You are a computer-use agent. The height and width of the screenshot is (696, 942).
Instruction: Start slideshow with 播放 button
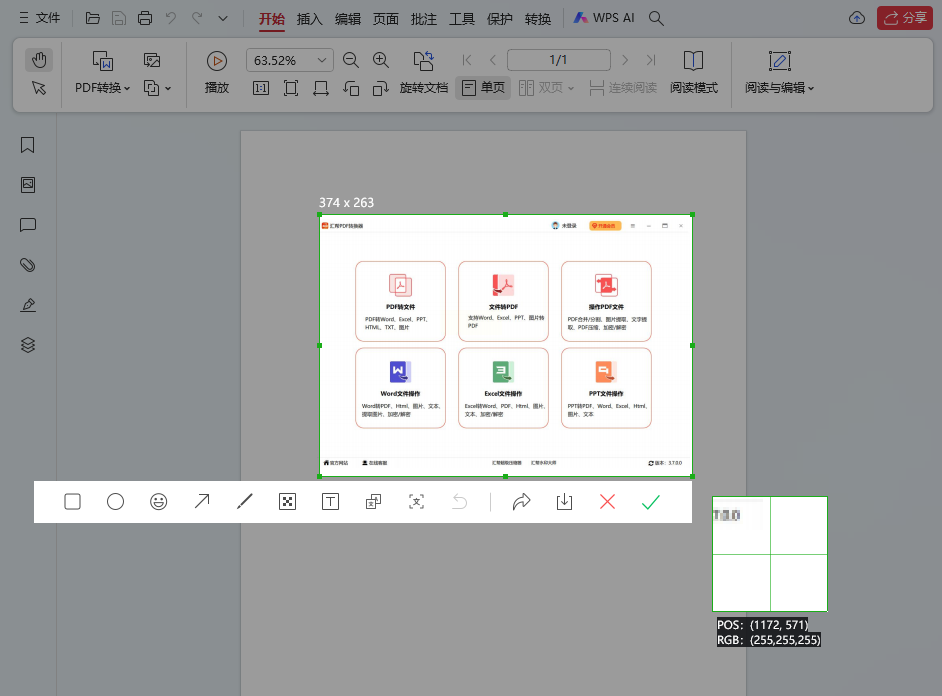[217, 73]
